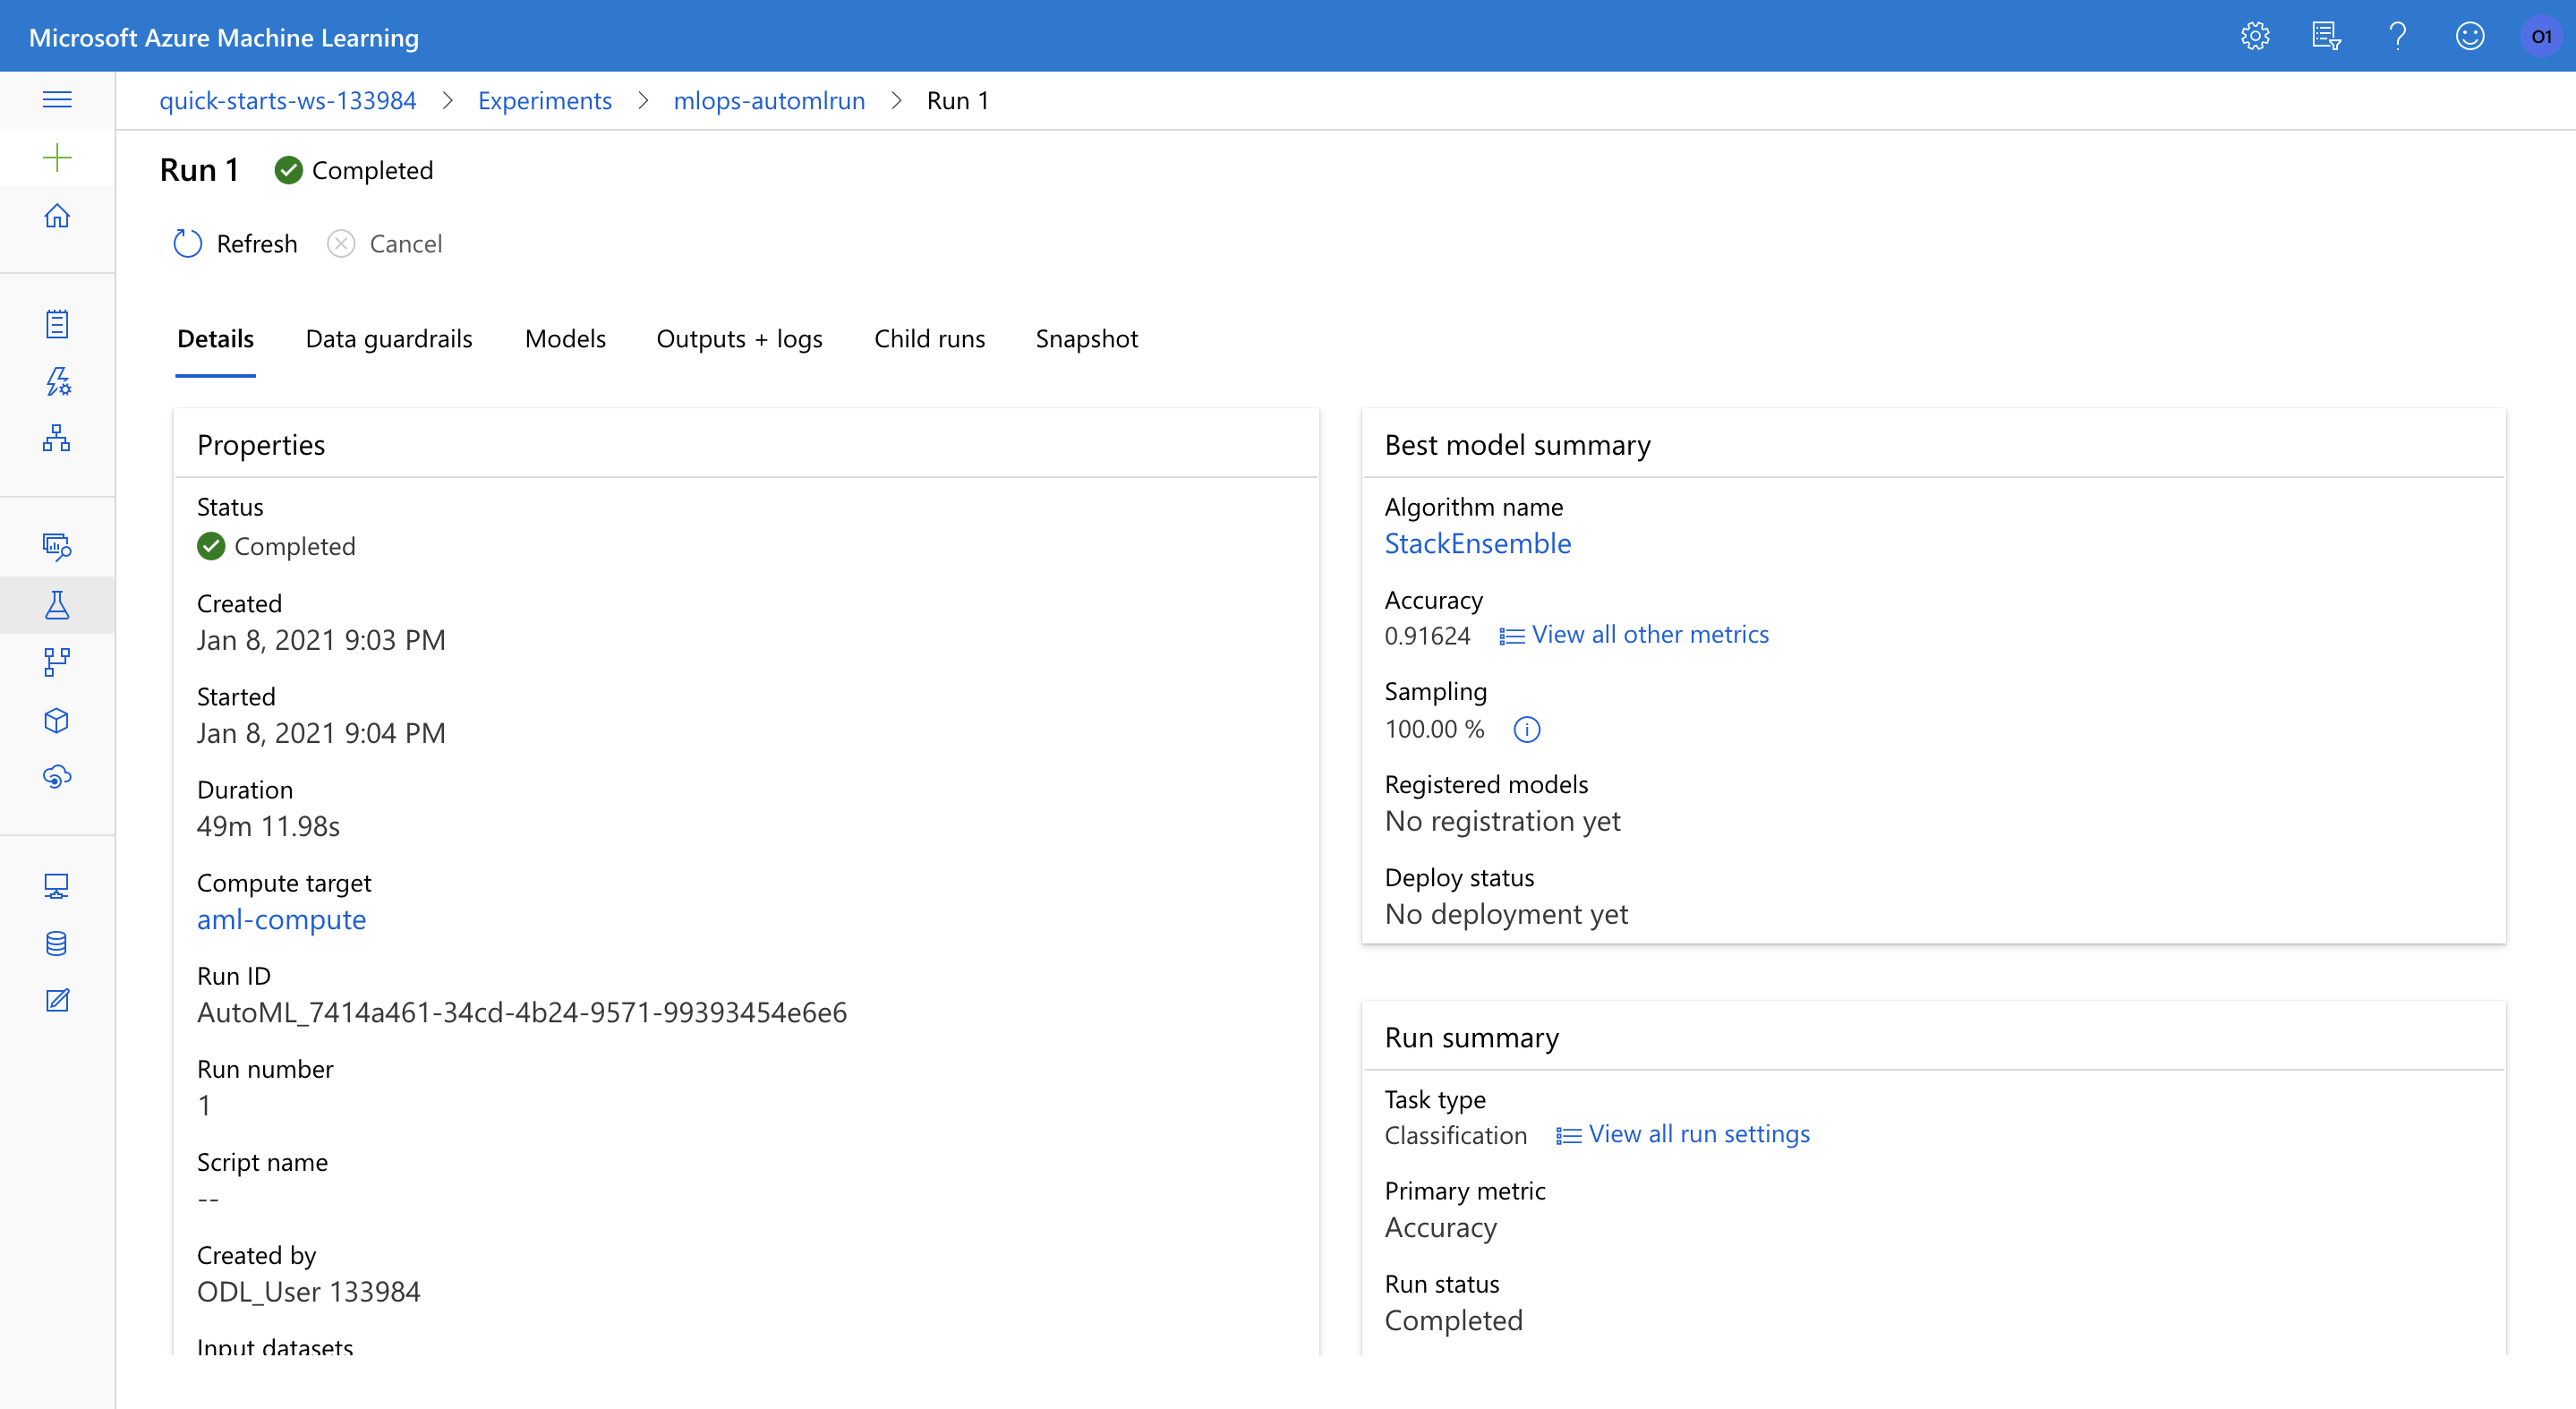The width and height of the screenshot is (2576, 1409).
Task: Open Datastores cylinder icon in sidebar
Action: (x=57, y=943)
